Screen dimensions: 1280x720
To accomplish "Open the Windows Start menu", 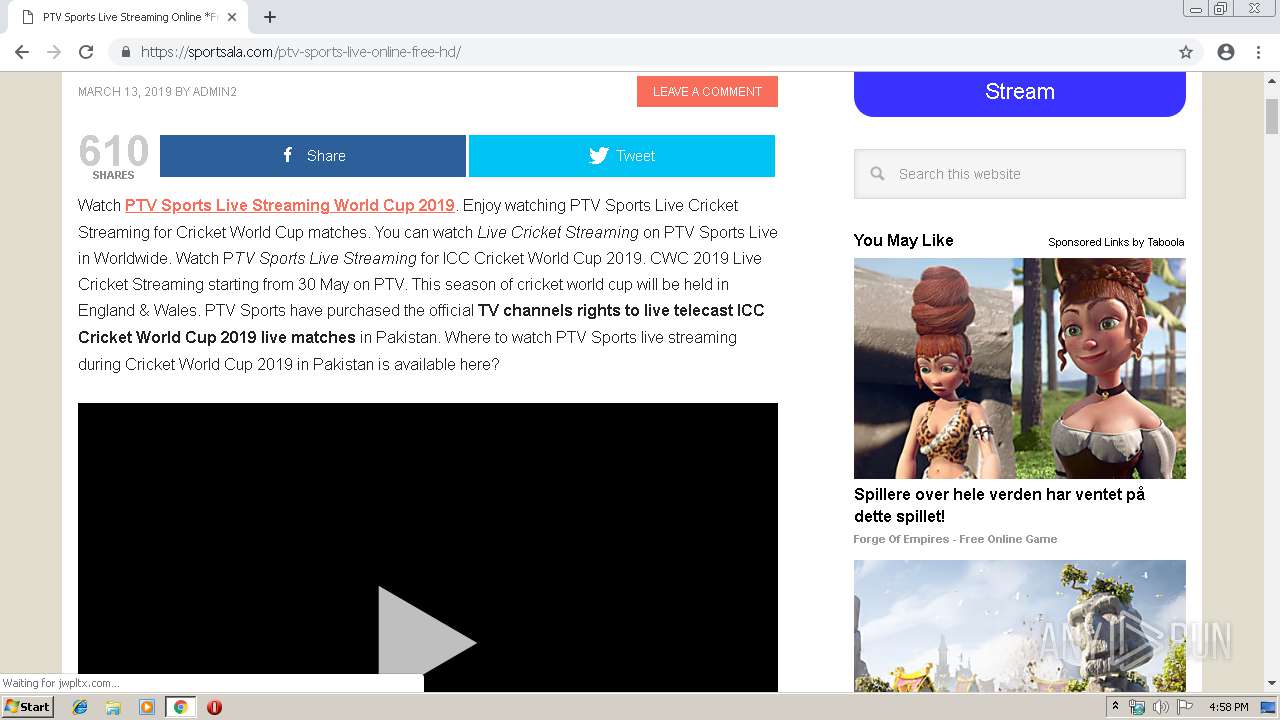I will pos(28,706).
